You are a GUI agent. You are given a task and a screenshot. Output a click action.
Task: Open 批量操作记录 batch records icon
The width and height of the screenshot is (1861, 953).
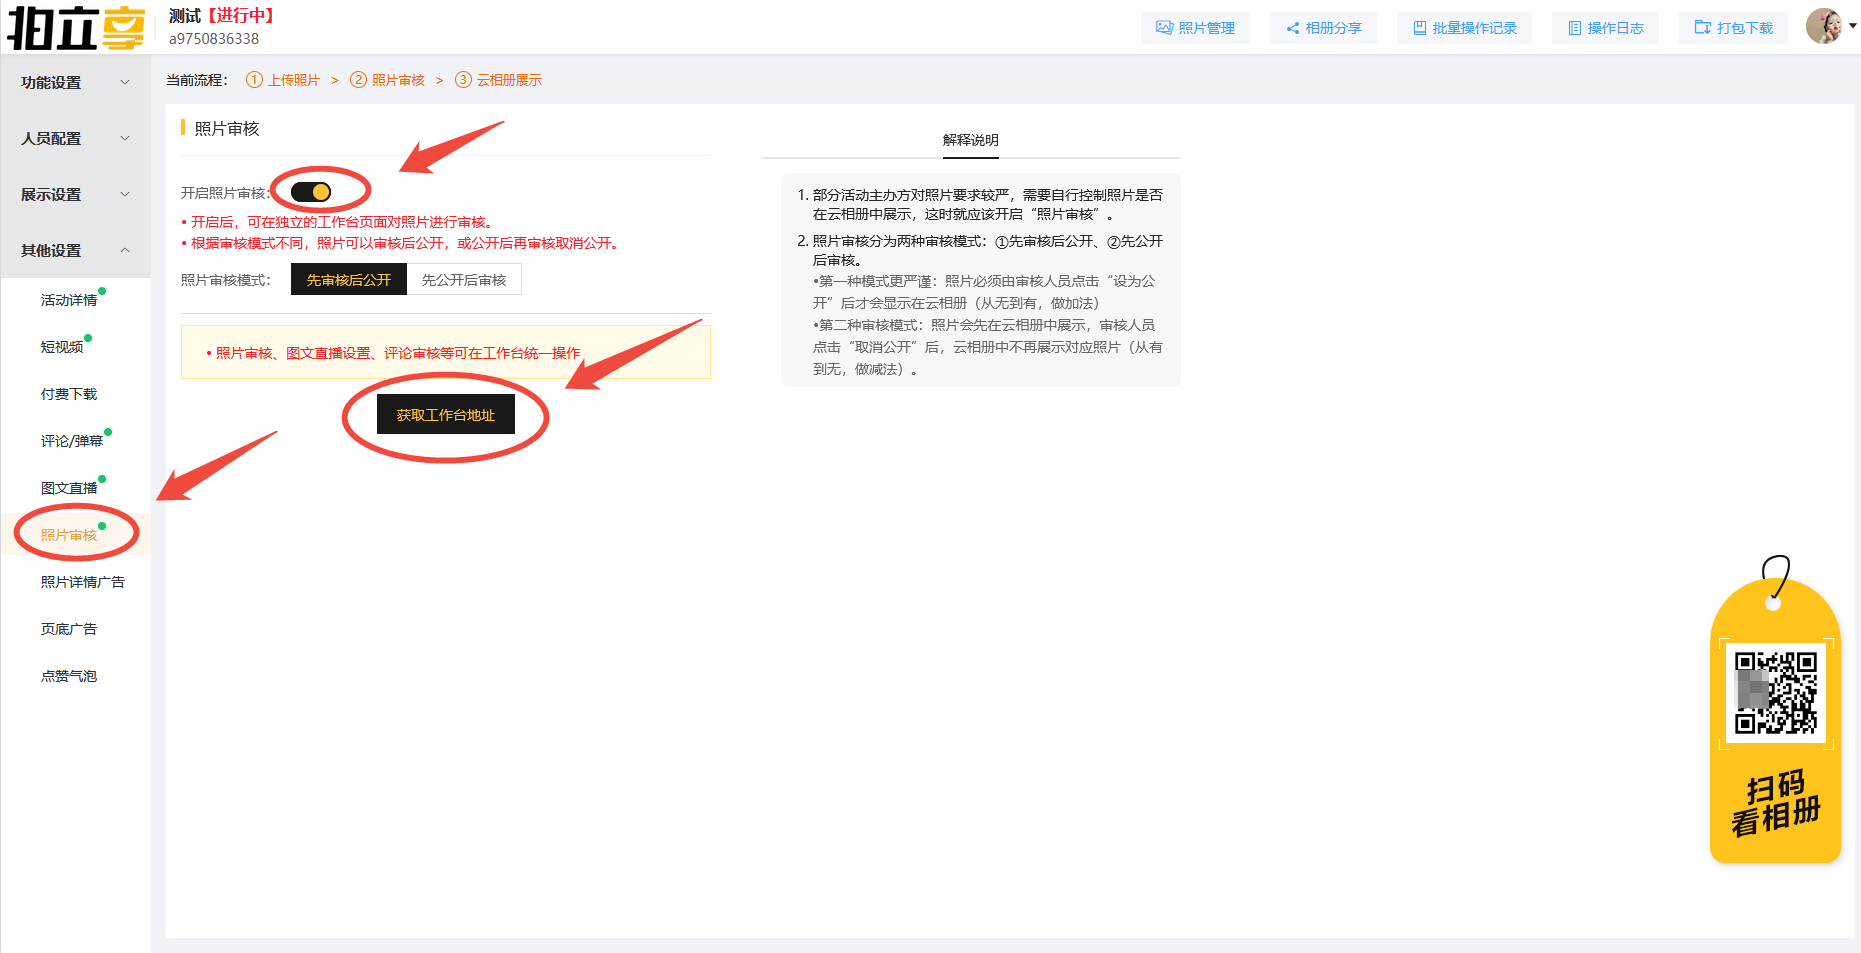1419,28
